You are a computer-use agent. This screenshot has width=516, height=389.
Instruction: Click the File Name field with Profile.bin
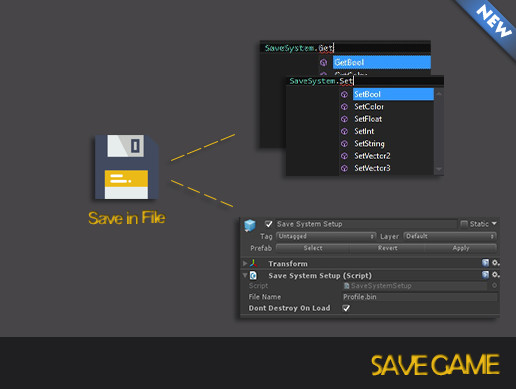pos(420,297)
